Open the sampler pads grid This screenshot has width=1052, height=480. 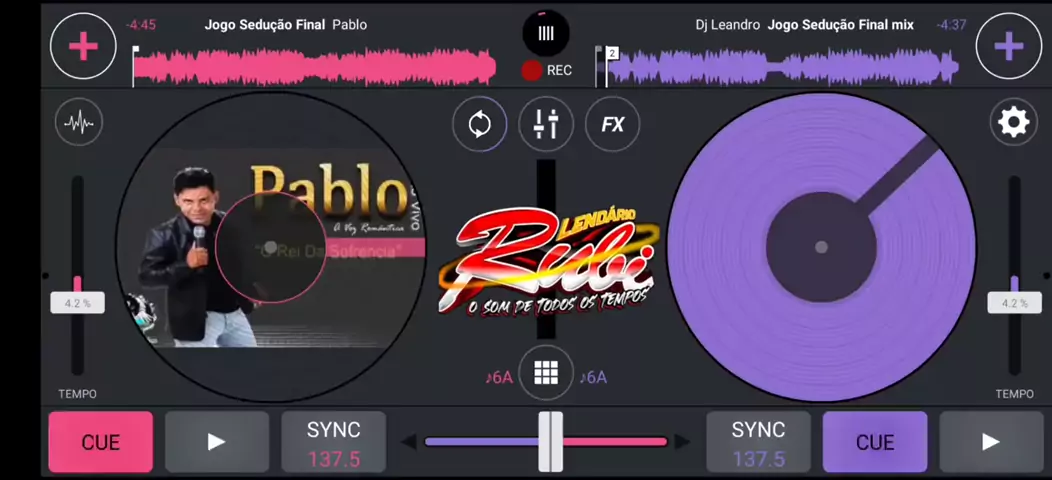point(546,372)
